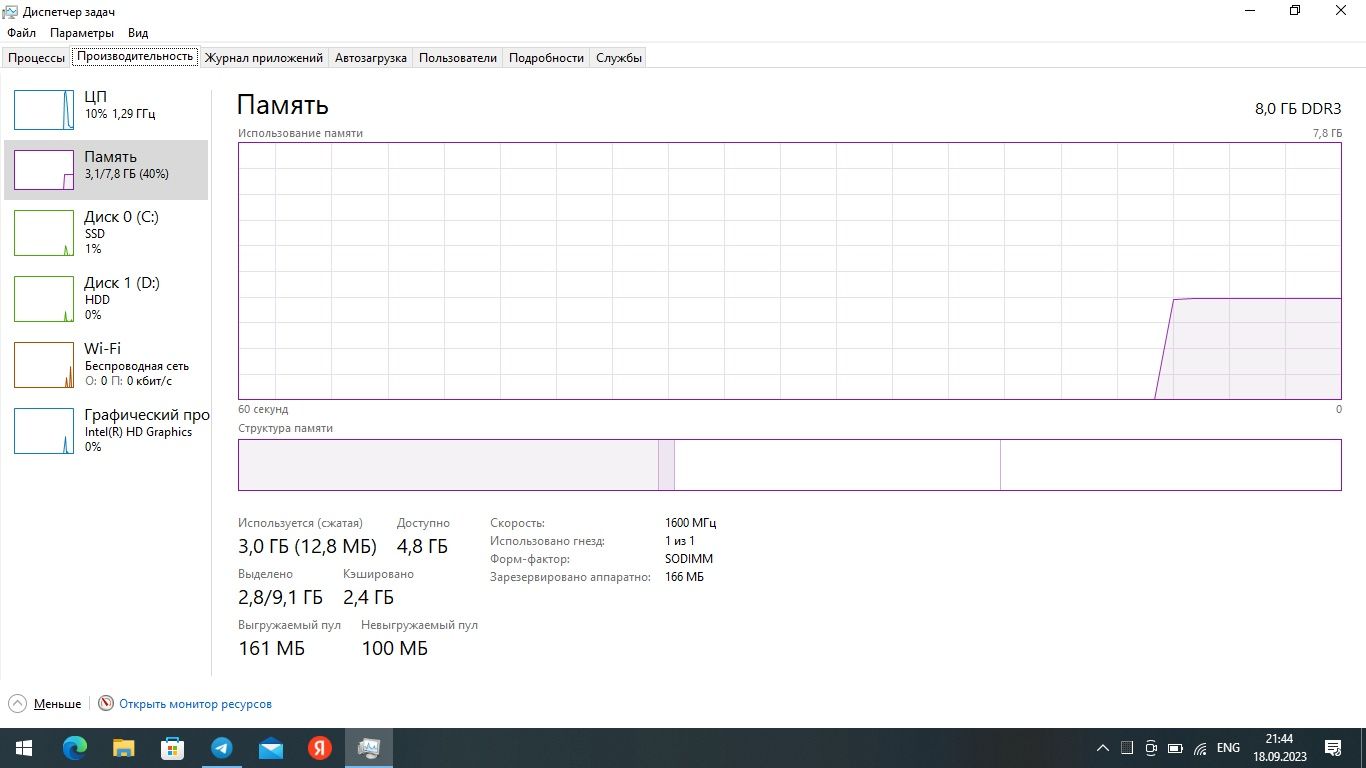Click the memory usage graph area

coord(789,271)
